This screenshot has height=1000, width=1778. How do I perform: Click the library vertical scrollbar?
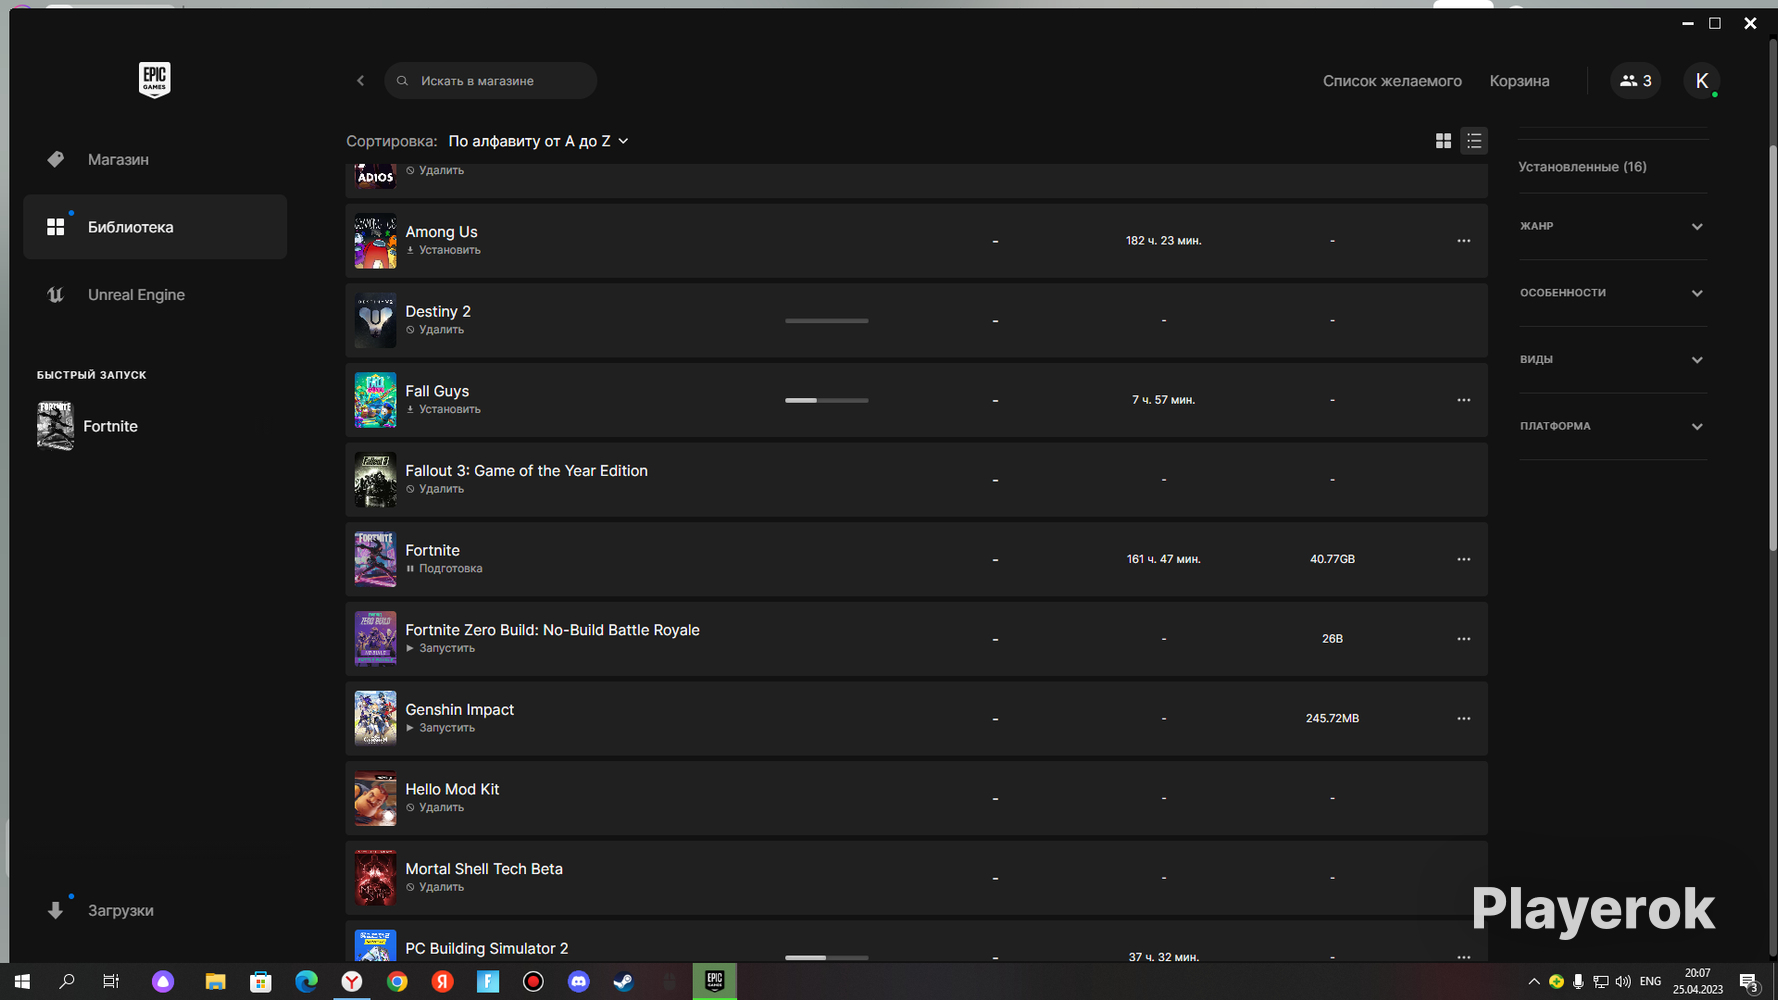[1773, 348]
